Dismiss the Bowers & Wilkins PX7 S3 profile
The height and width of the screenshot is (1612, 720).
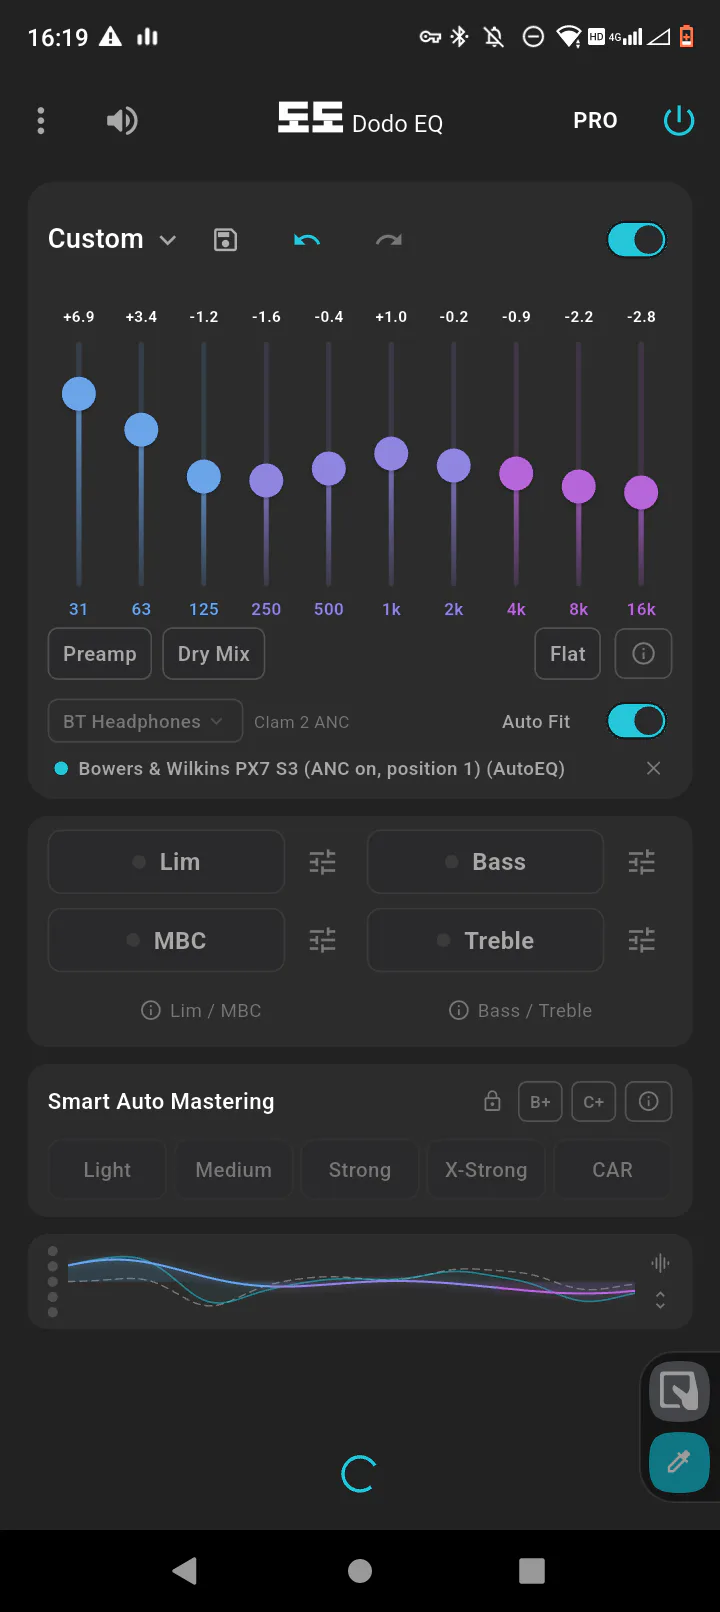(653, 768)
